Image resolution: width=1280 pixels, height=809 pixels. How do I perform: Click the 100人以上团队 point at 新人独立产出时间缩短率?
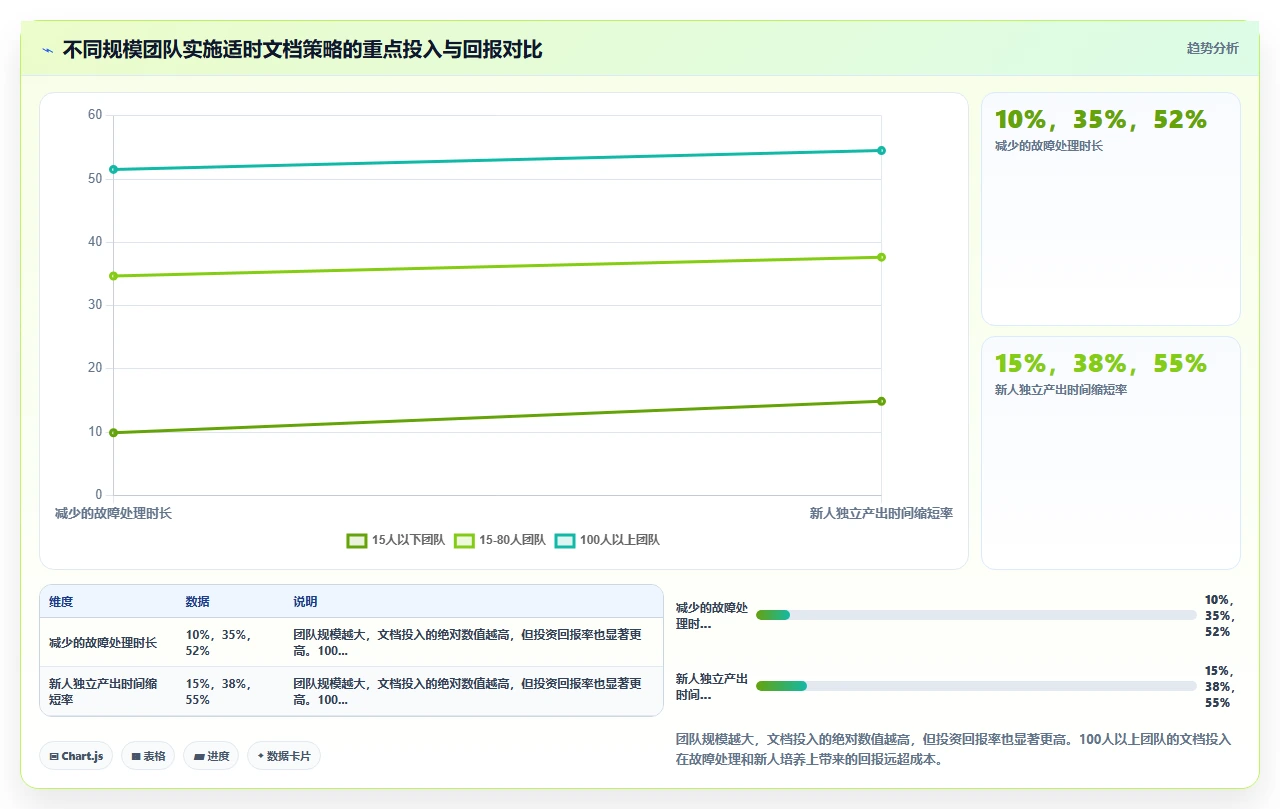click(x=881, y=150)
